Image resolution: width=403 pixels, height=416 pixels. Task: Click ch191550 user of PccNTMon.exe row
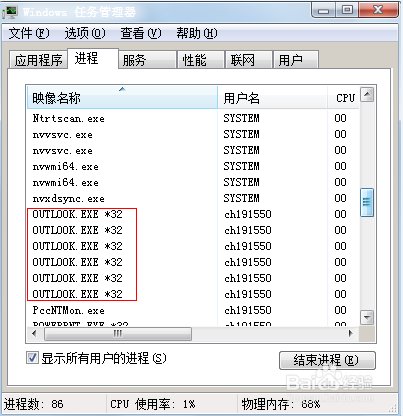(248, 310)
